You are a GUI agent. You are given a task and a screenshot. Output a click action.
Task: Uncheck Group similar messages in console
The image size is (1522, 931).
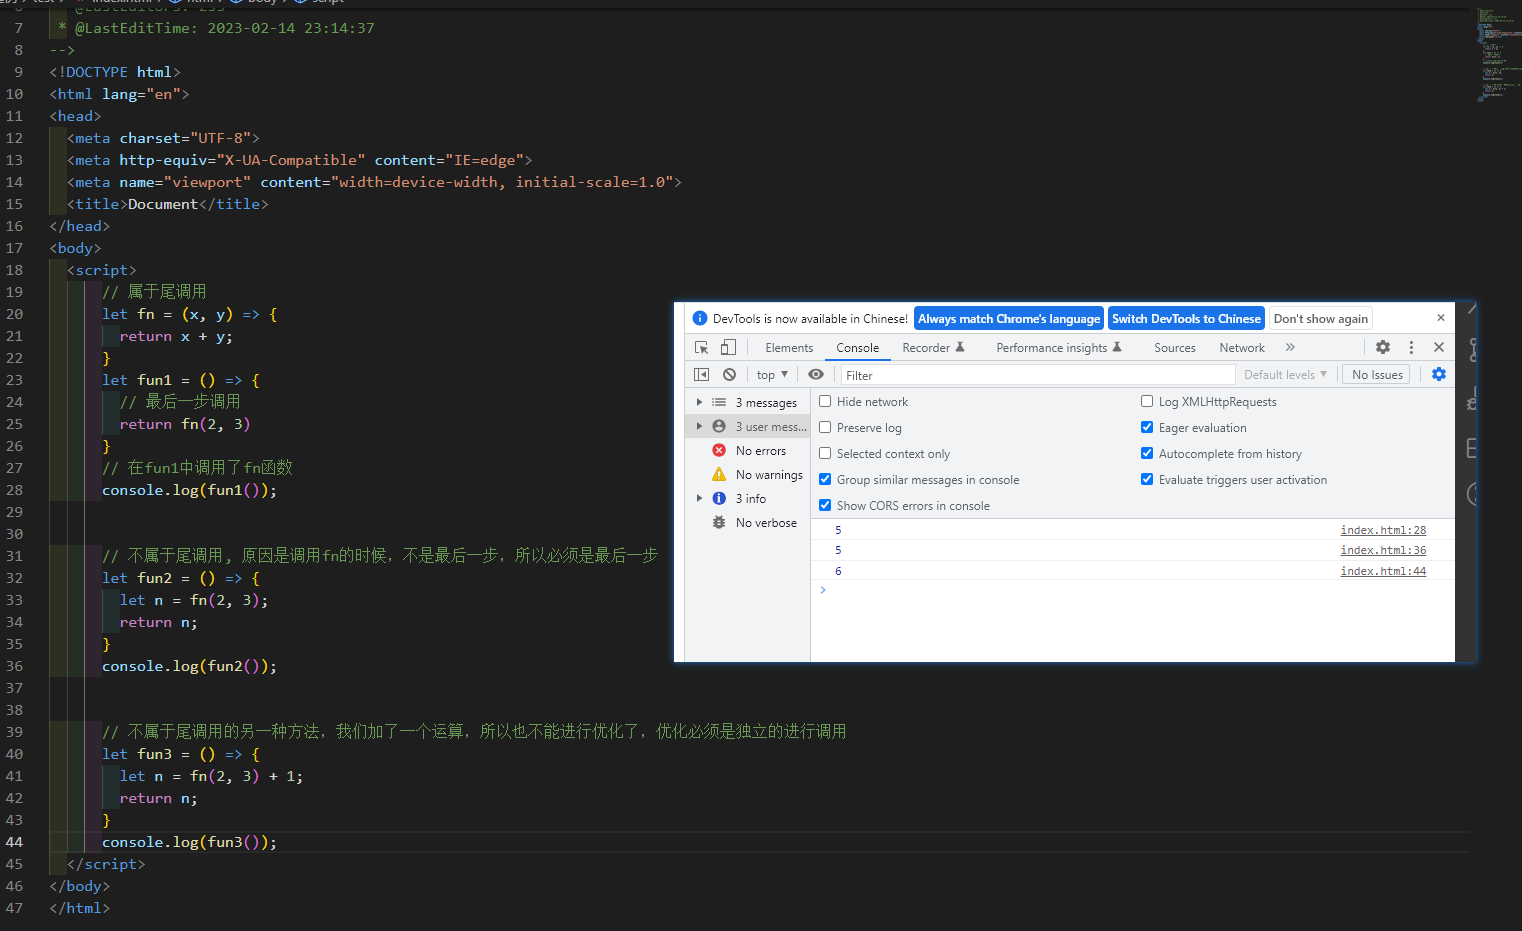coord(825,479)
